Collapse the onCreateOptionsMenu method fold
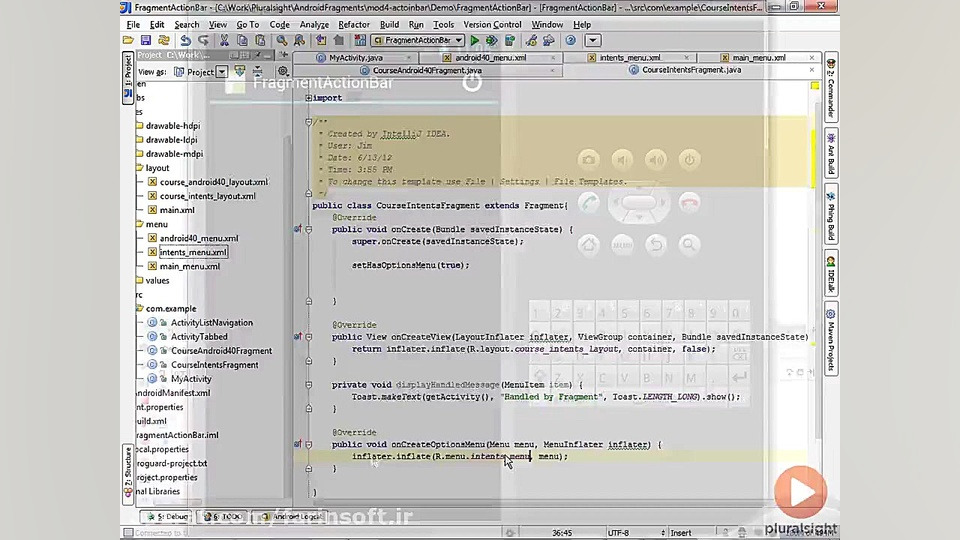960x540 pixels. (x=309, y=444)
